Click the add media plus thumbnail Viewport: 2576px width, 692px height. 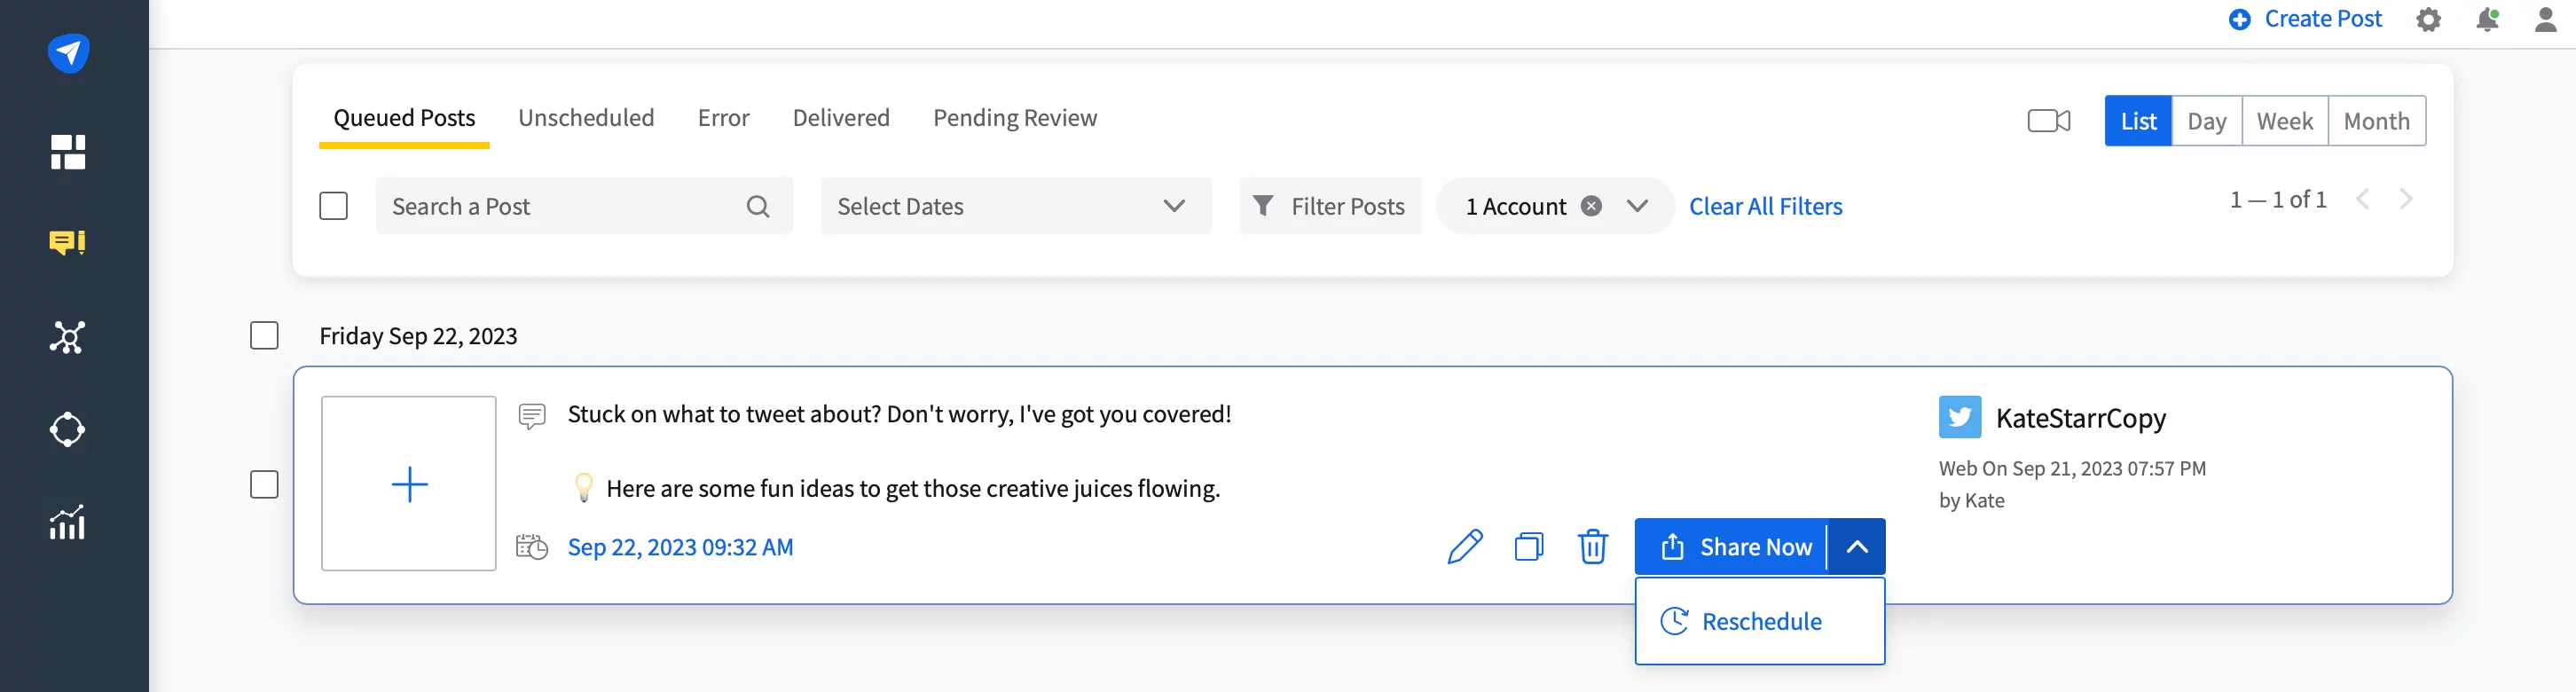point(409,484)
